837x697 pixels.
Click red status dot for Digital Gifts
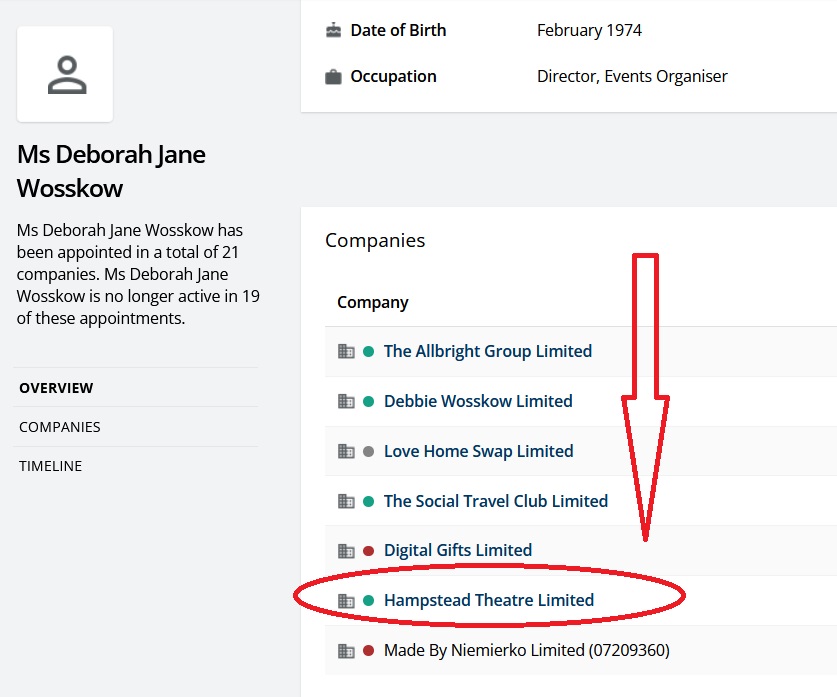[x=369, y=550]
